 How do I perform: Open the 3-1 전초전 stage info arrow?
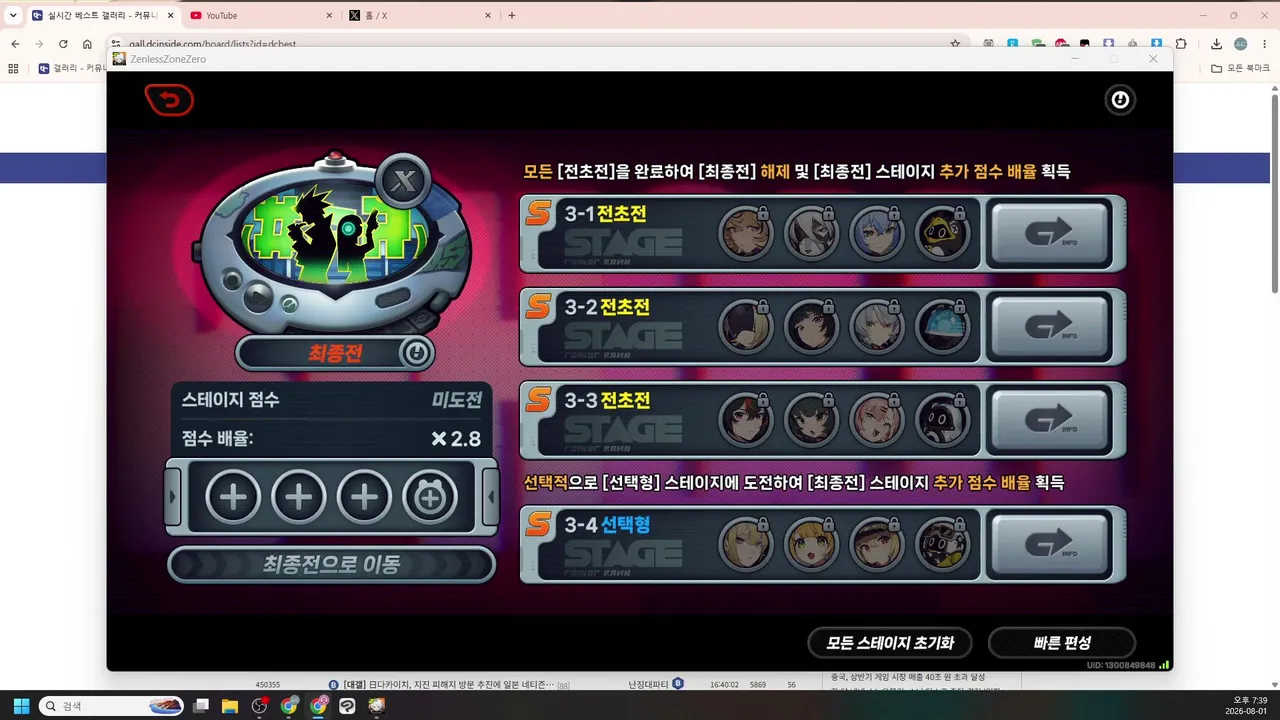coord(1049,233)
